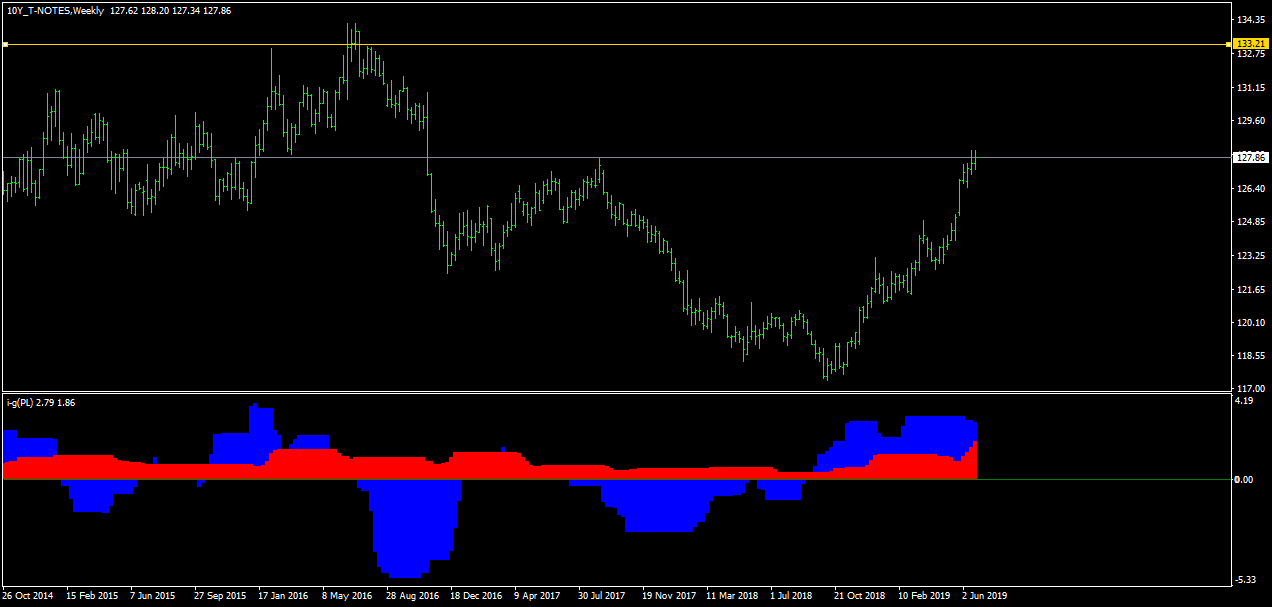This screenshot has width=1272, height=607.
Task: Click the 123.25 price axis label
Action: tap(1251, 256)
